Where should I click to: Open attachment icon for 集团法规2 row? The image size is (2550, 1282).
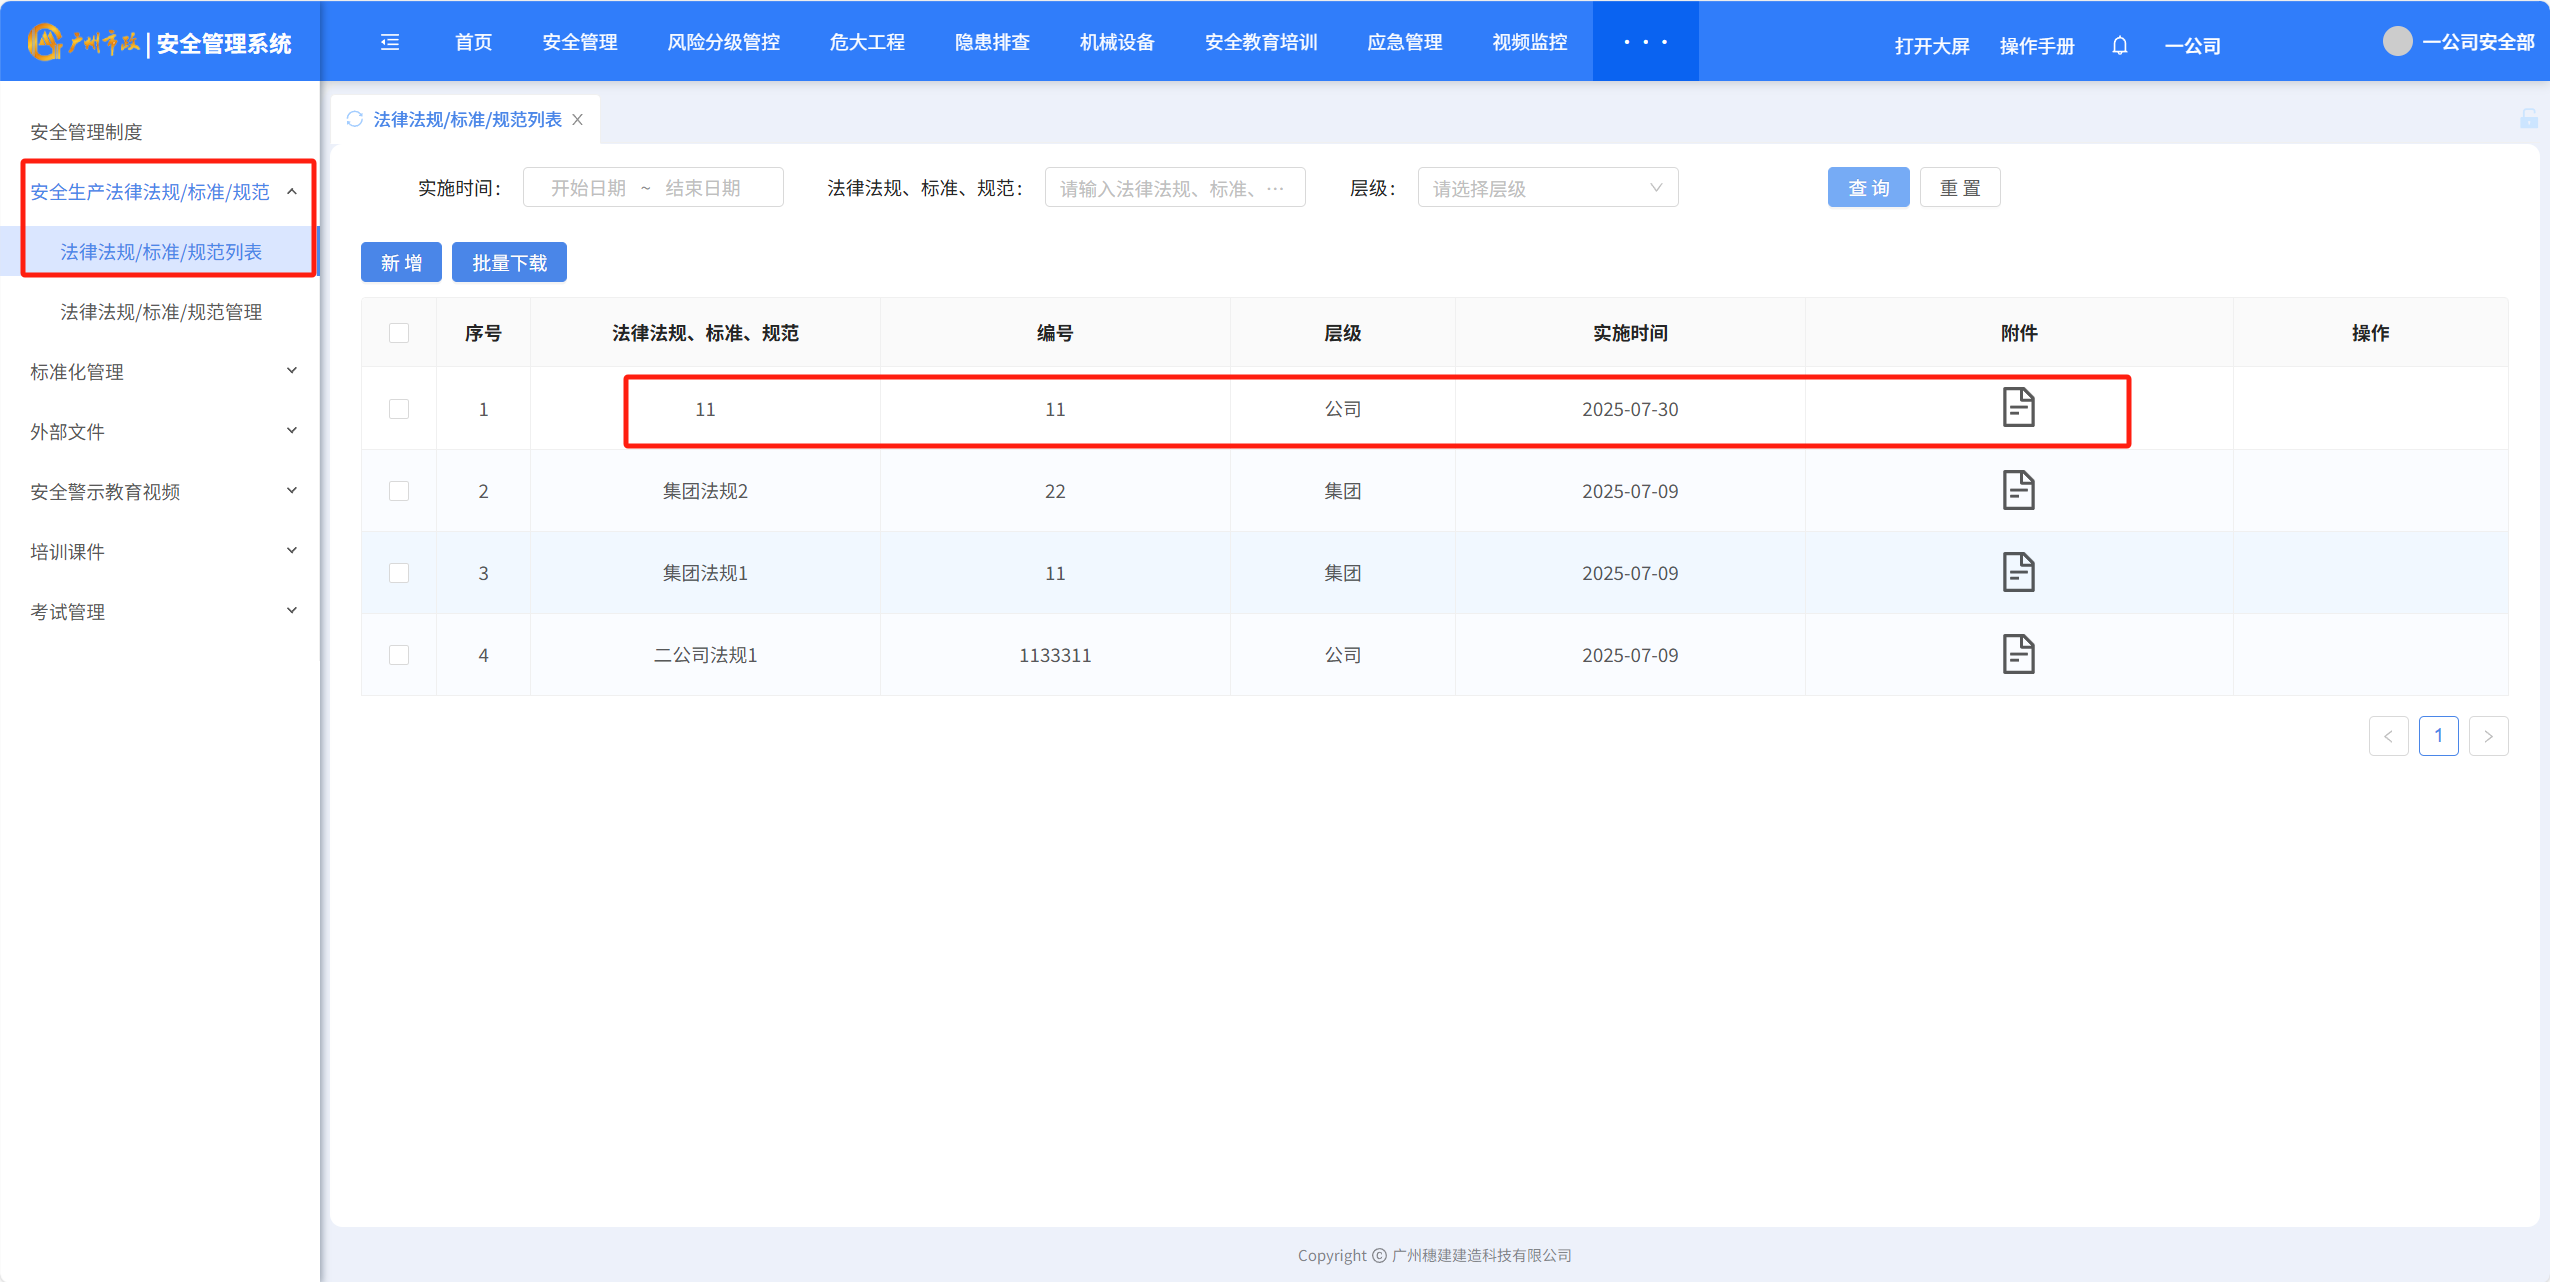click(x=2018, y=490)
